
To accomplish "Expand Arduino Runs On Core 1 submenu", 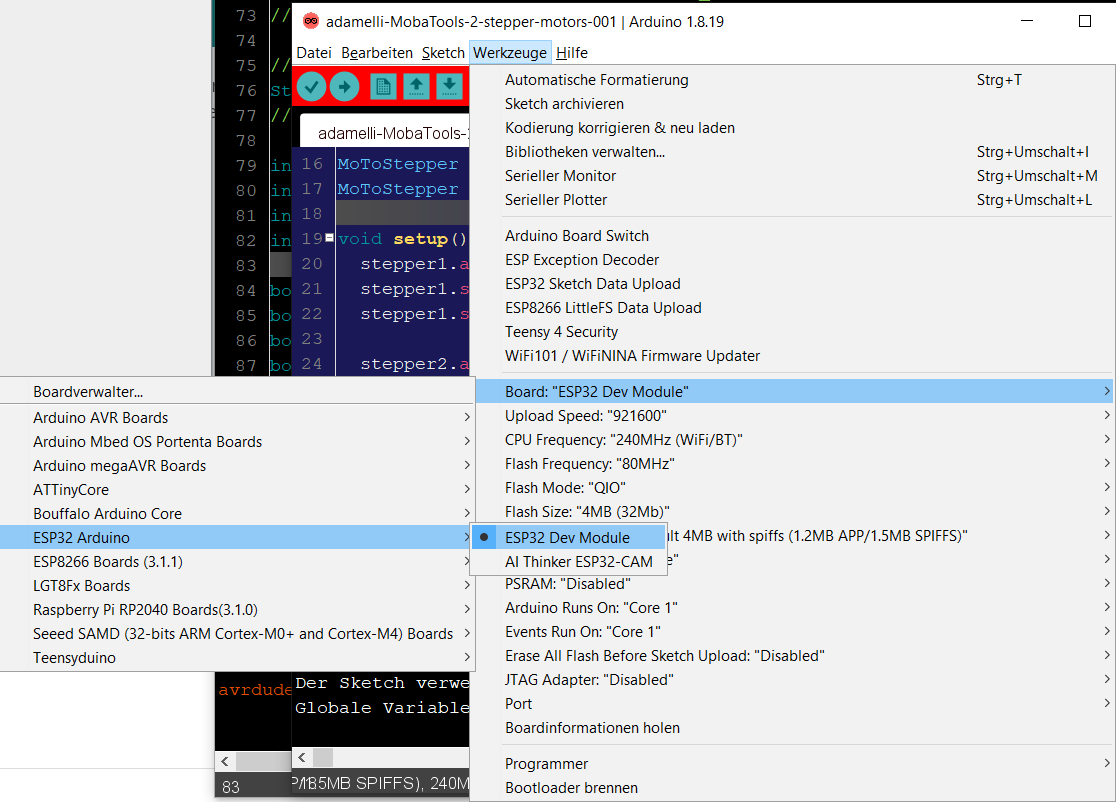I will 793,608.
